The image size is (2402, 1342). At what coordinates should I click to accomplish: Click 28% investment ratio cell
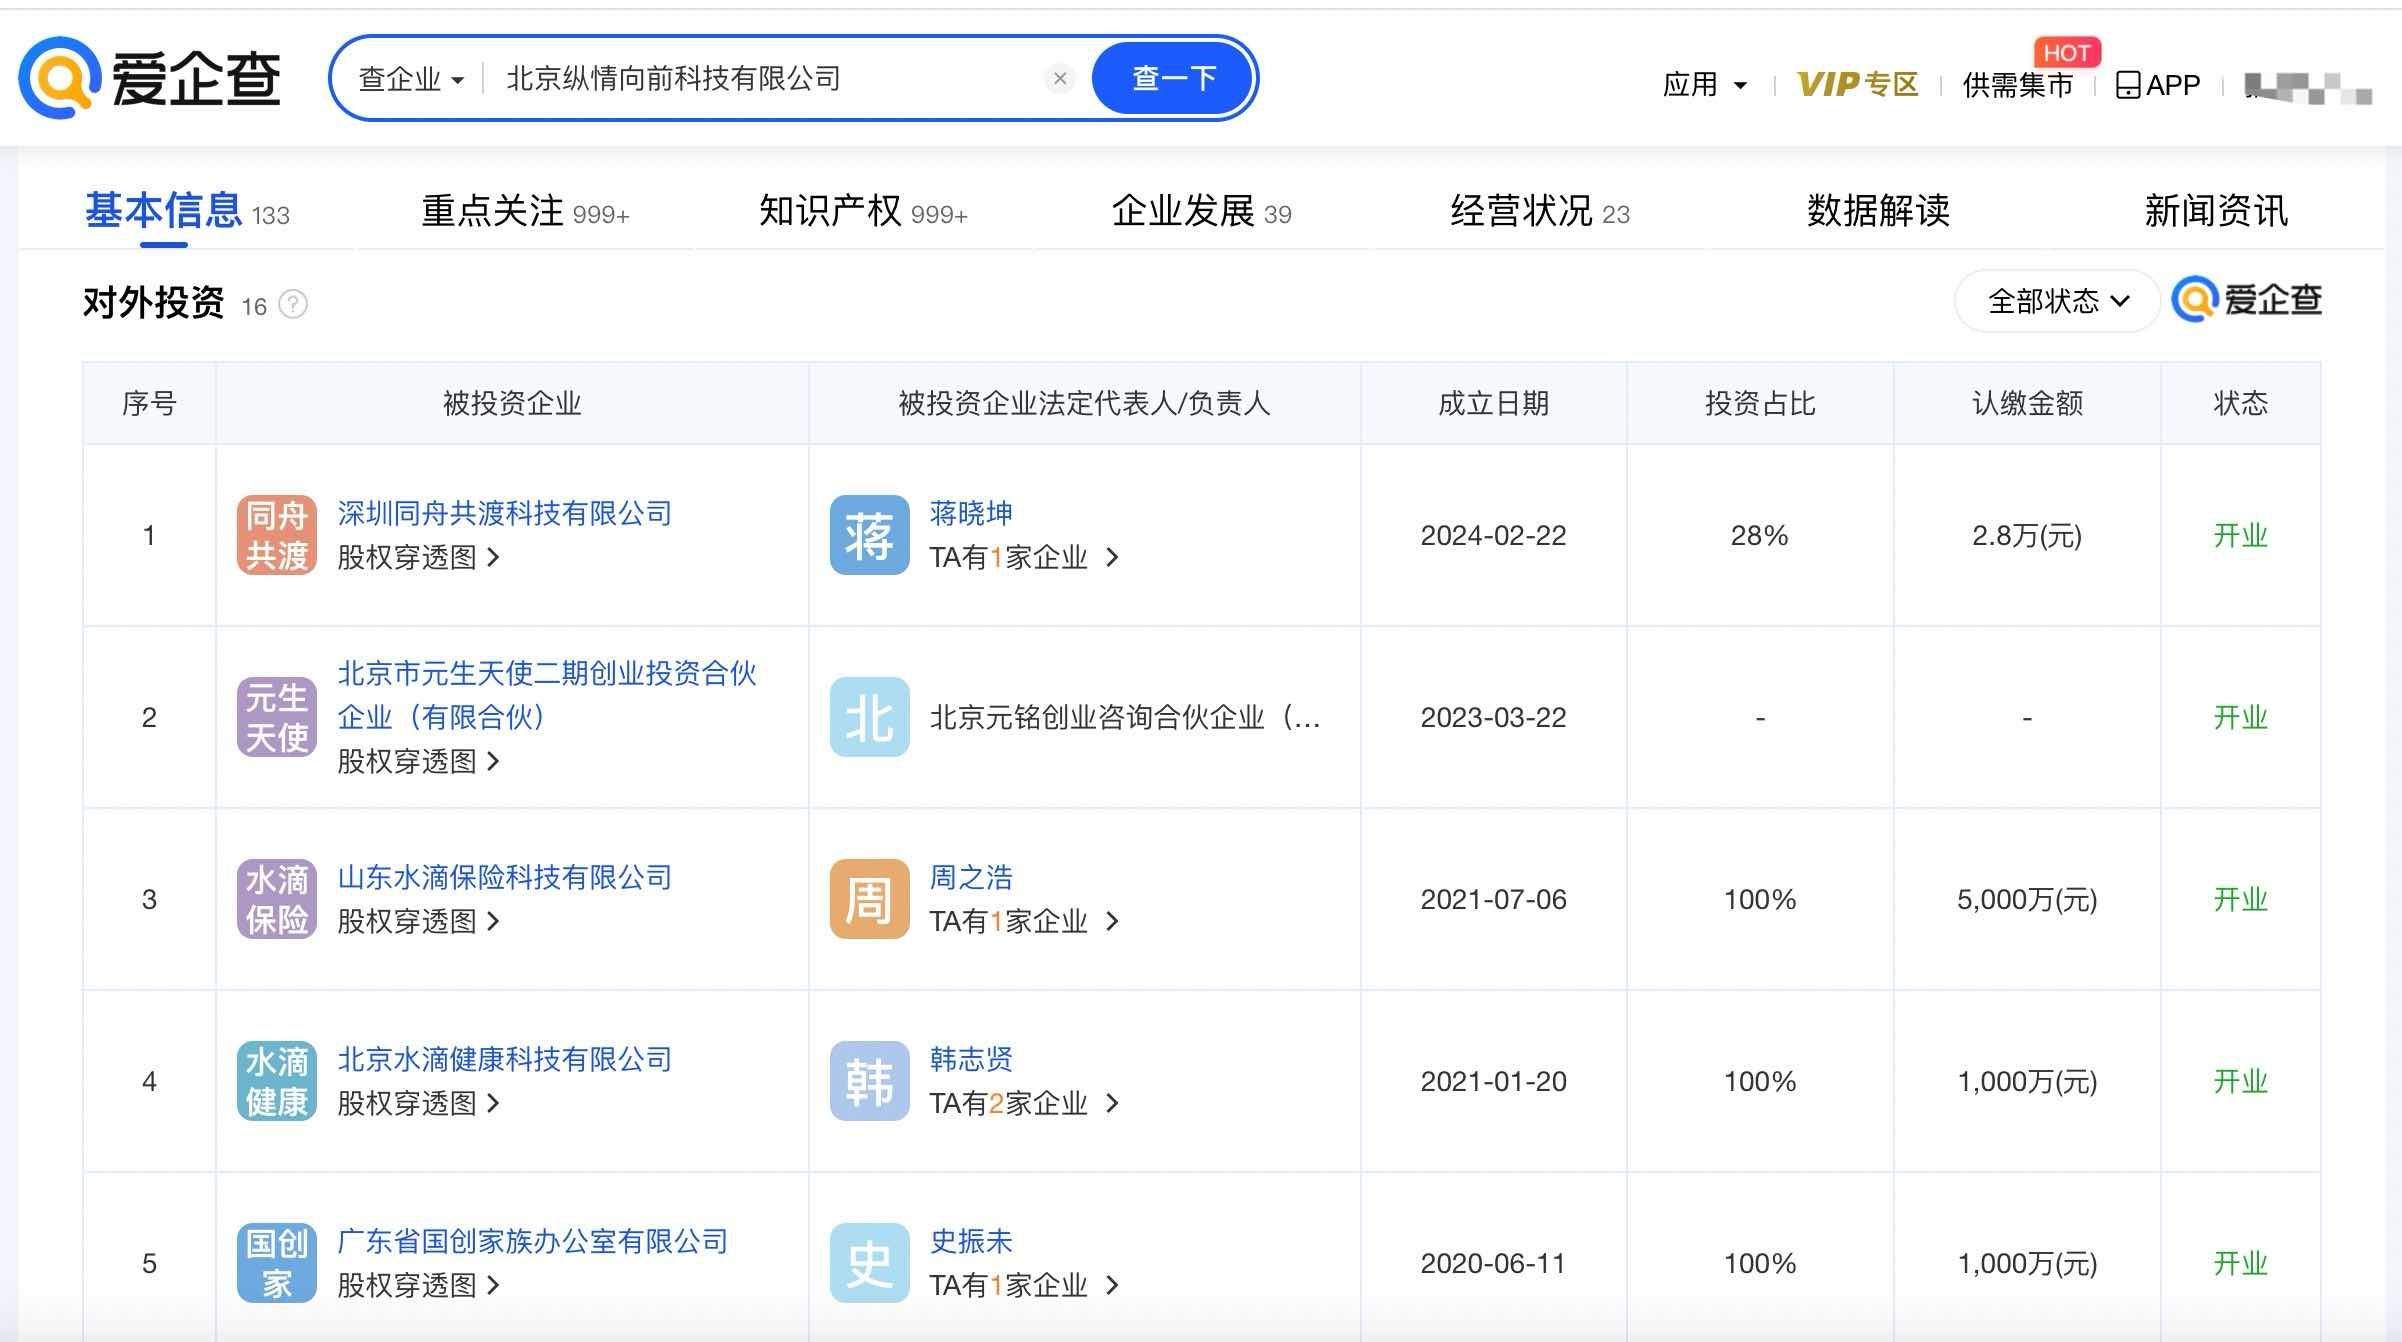pos(1760,535)
